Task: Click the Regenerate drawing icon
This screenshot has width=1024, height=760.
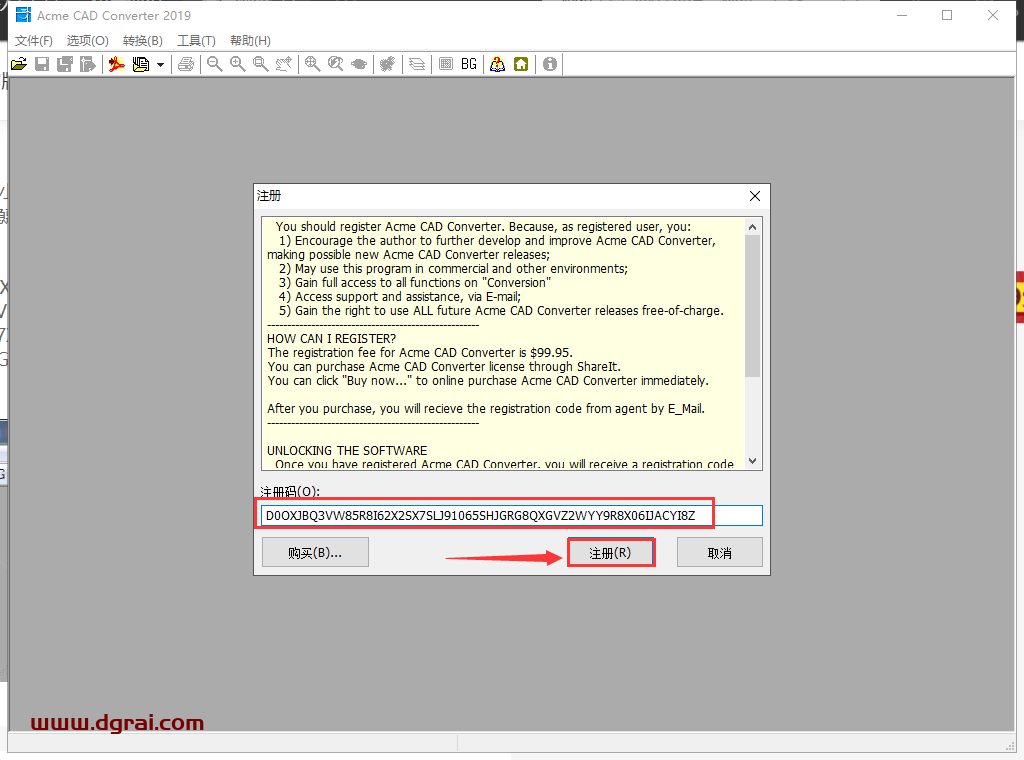Action: pyautogui.click(x=387, y=64)
